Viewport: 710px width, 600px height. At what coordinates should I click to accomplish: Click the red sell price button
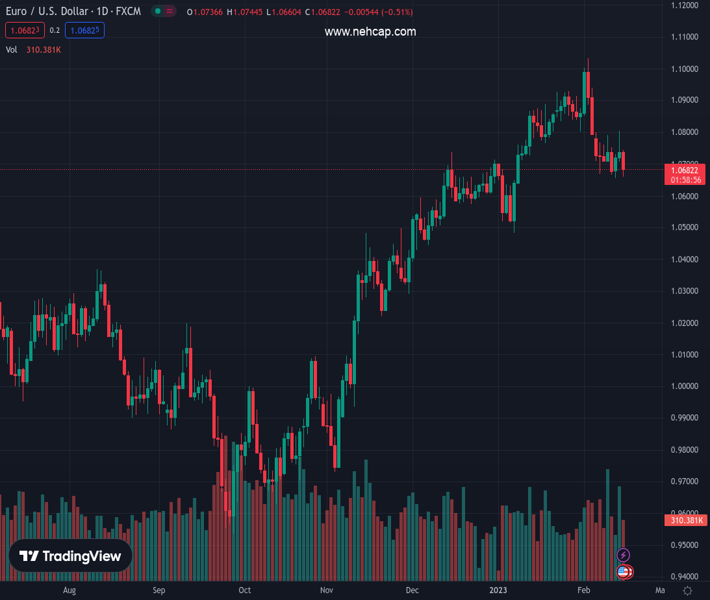click(x=24, y=30)
